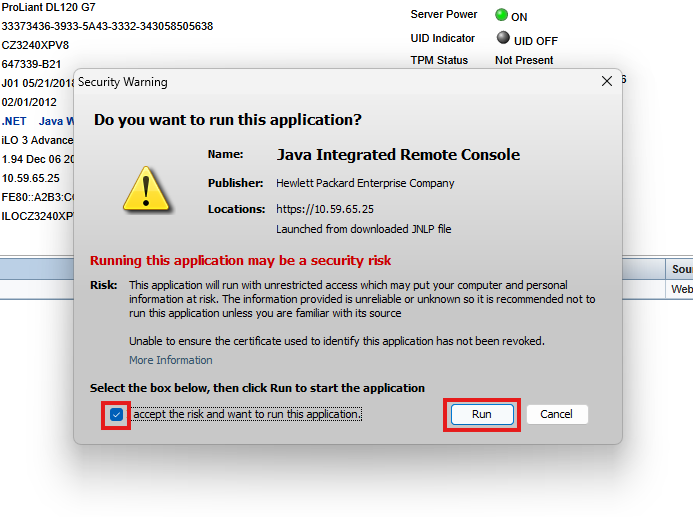Click the location https://10.59.65.25 in dialog
The height and width of the screenshot is (517, 693).
point(325,209)
